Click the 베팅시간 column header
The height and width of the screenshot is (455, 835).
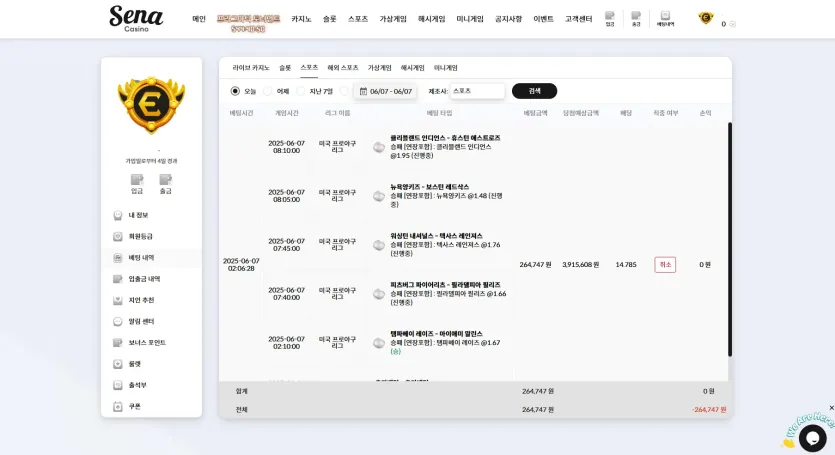pos(241,113)
